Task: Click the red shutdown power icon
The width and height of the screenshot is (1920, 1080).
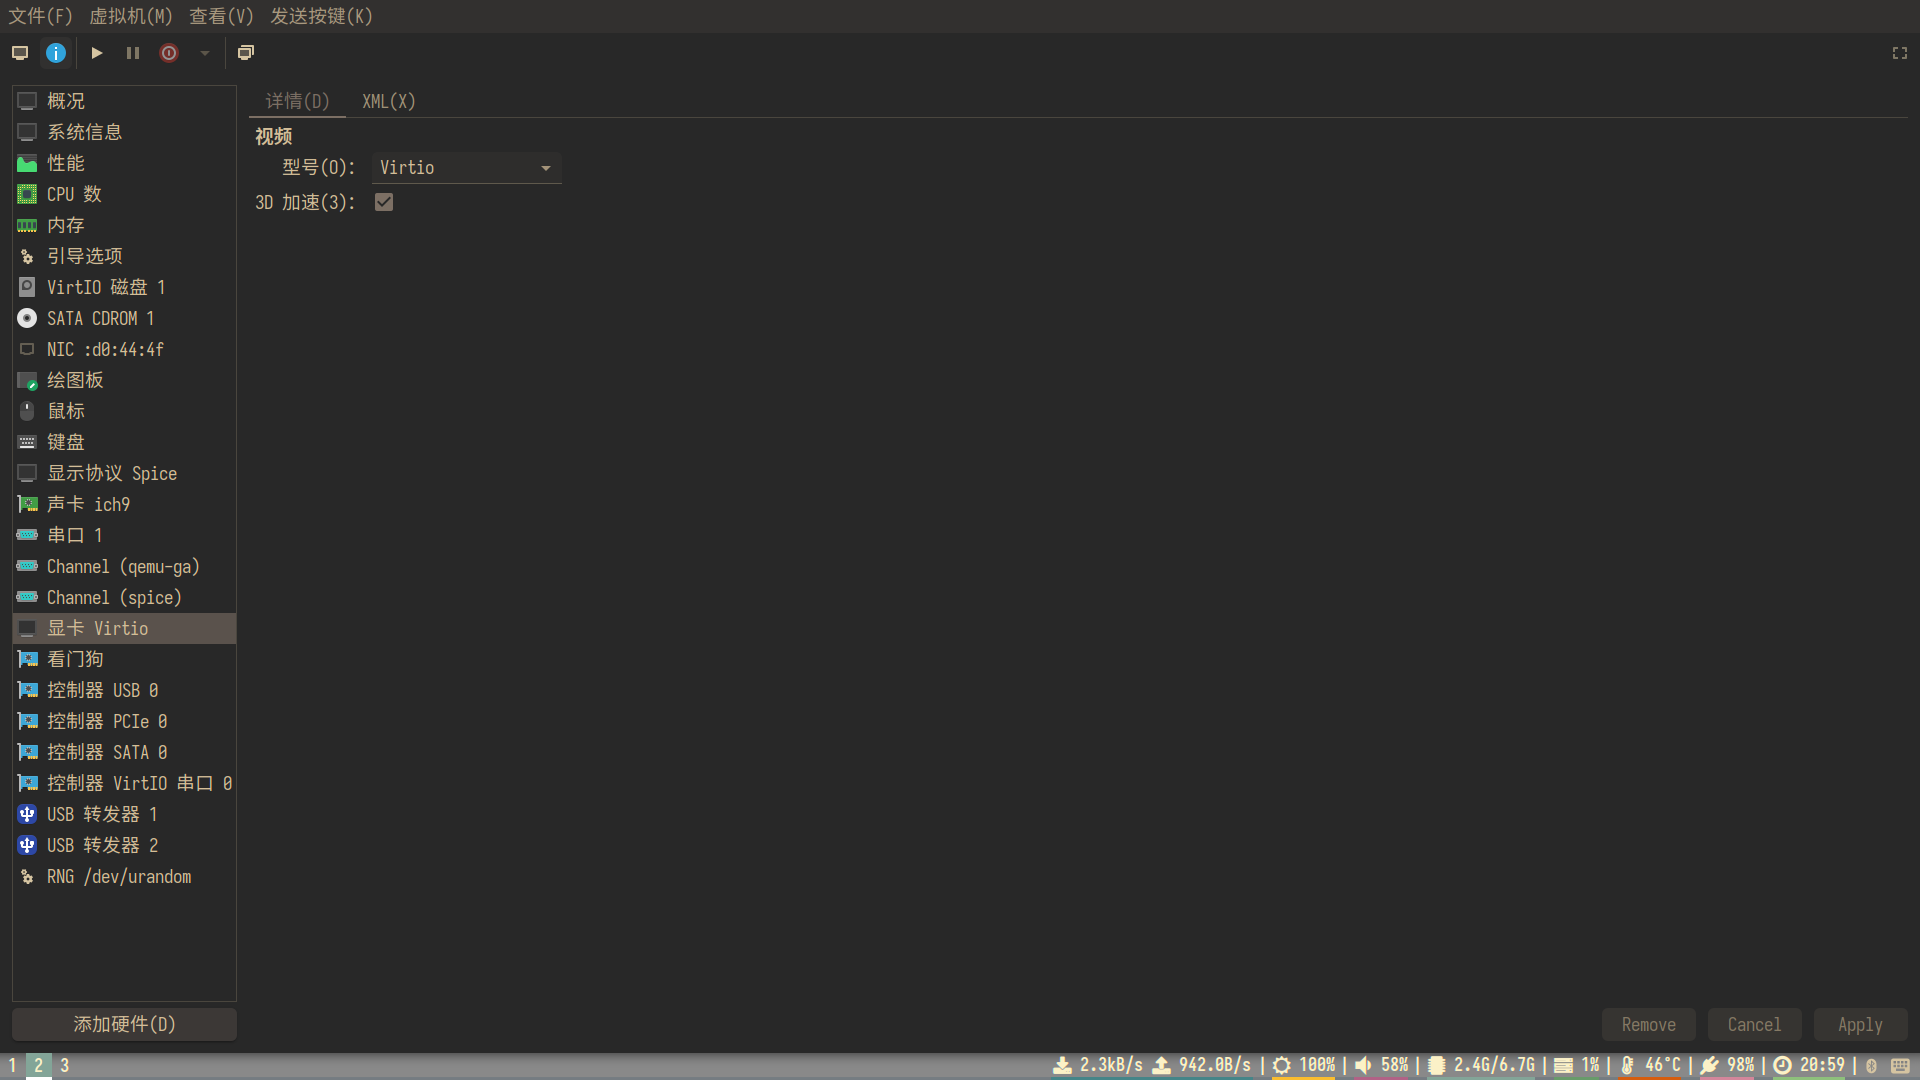Action: pyautogui.click(x=169, y=53)
